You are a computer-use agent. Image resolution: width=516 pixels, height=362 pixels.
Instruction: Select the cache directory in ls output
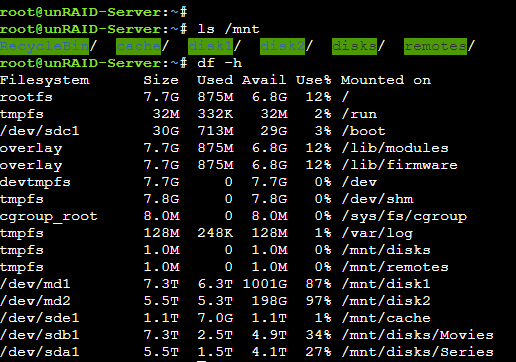pyautogui.click(x=139, y=46)
